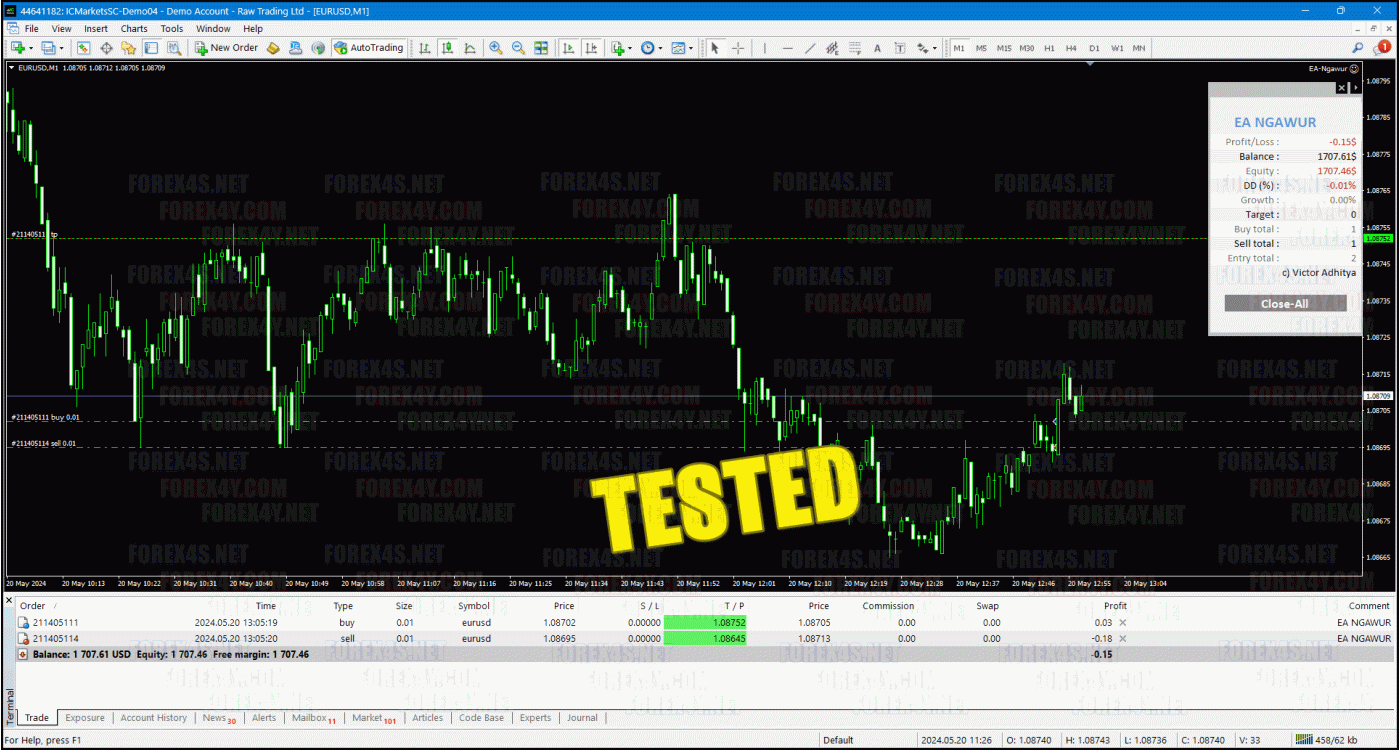
Task: Open the search magnifier in toolbar
Action: pyautogui.click(x=1358, y=48)
